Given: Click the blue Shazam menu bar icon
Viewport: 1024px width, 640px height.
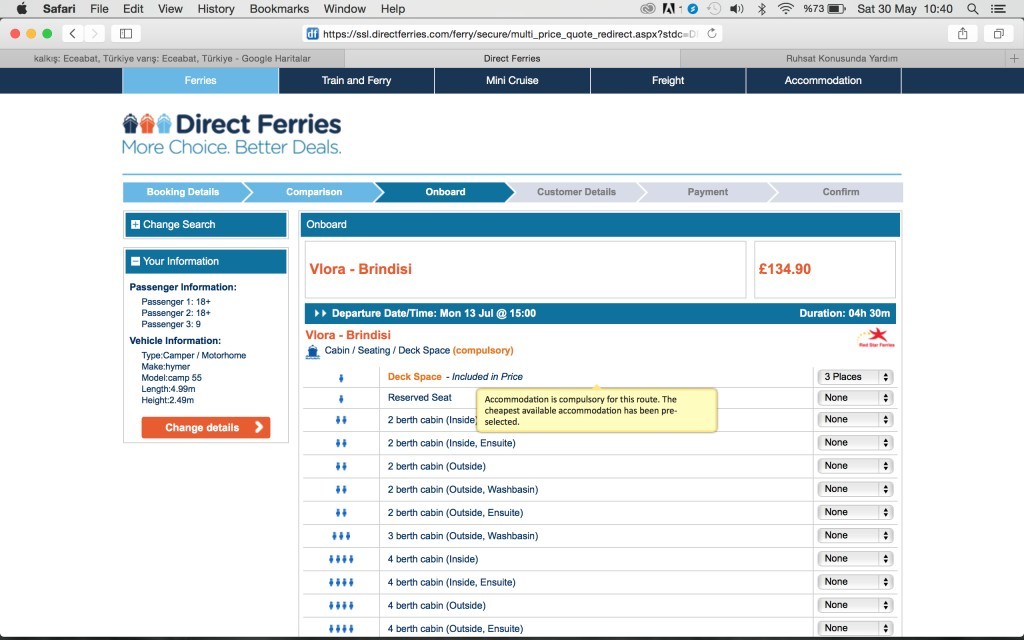Looking at the screenshot, I should 693,8.
